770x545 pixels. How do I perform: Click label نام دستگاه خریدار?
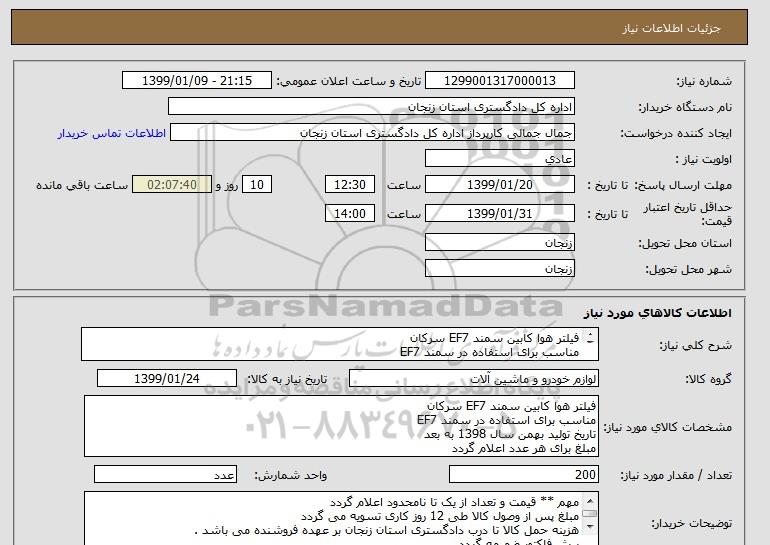tap(685, 107)
